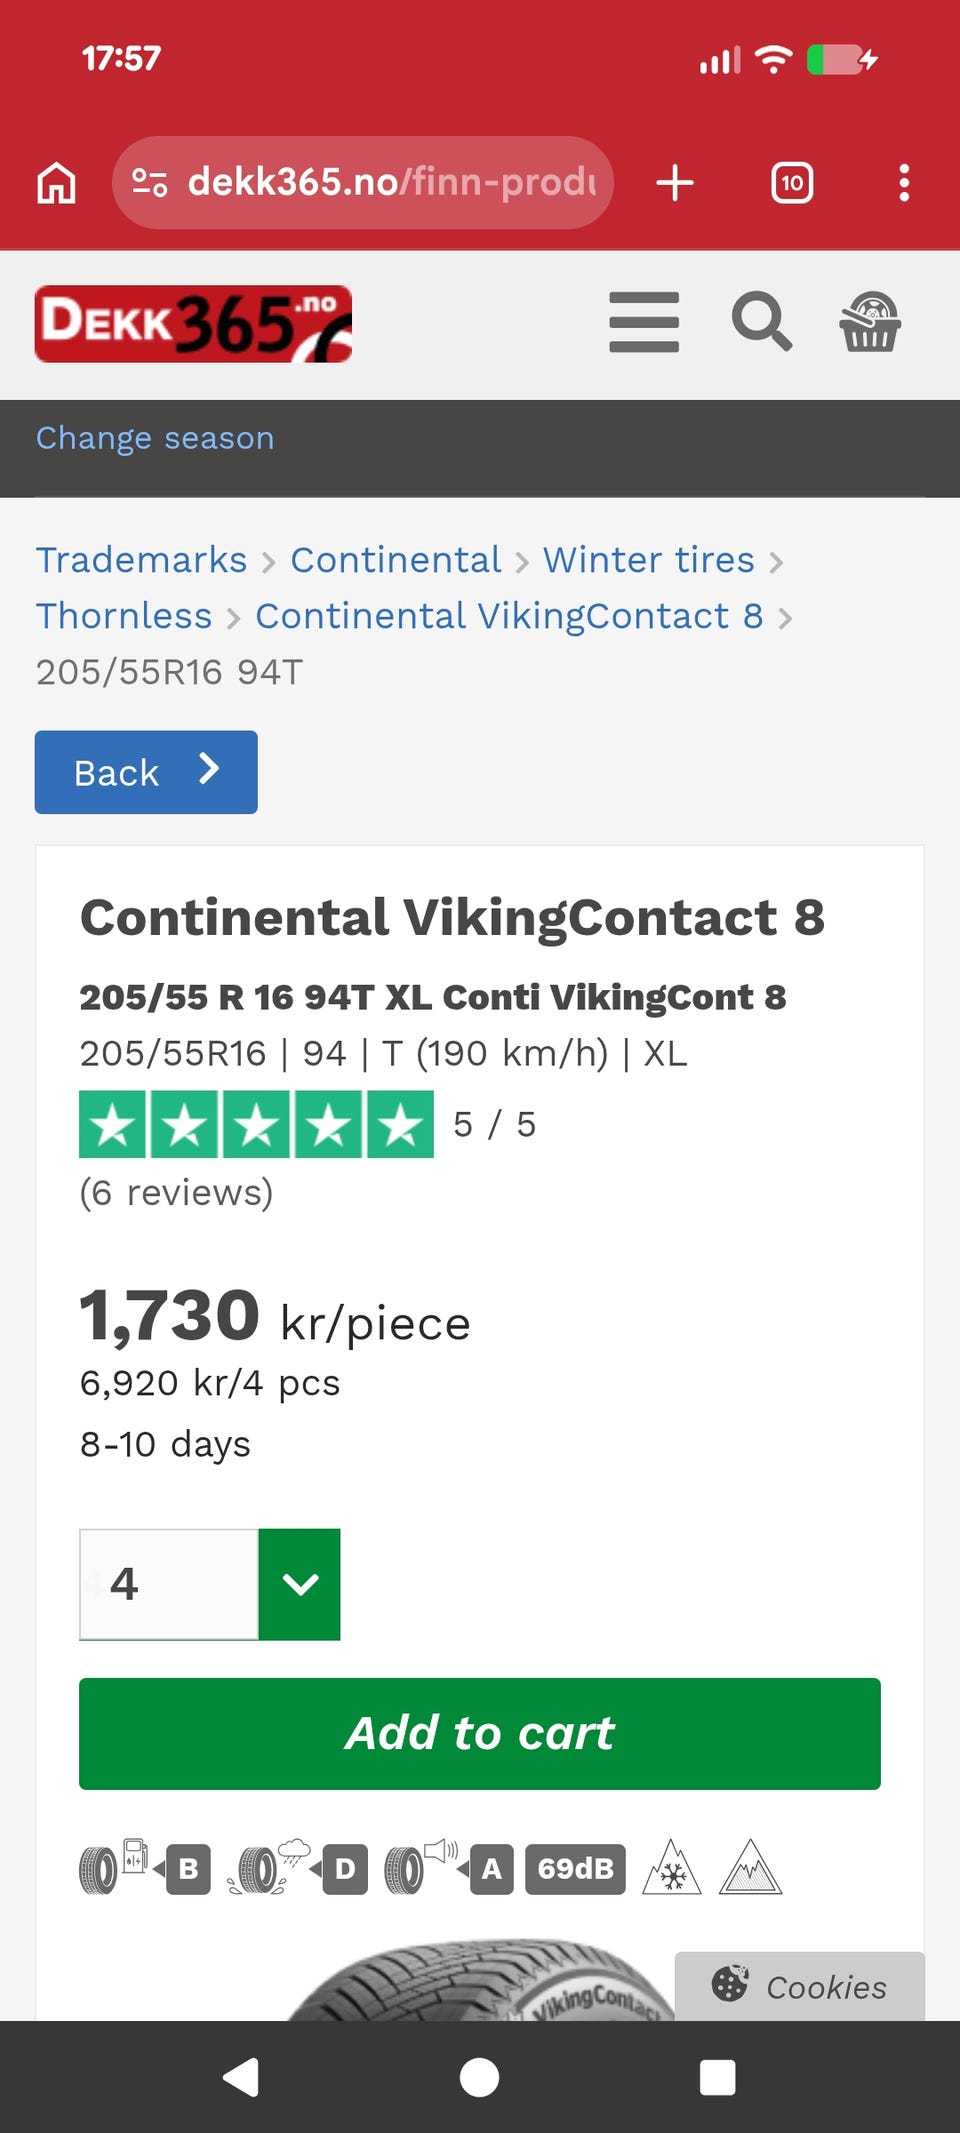Open the Cookies settings button
Image resolution: width=960 pixels, height=2133 pixels.
800,1986
